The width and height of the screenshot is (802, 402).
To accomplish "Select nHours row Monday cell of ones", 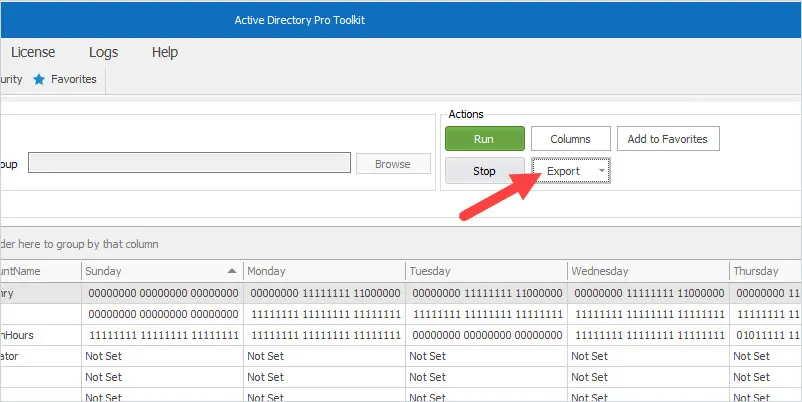I will 324,335.
